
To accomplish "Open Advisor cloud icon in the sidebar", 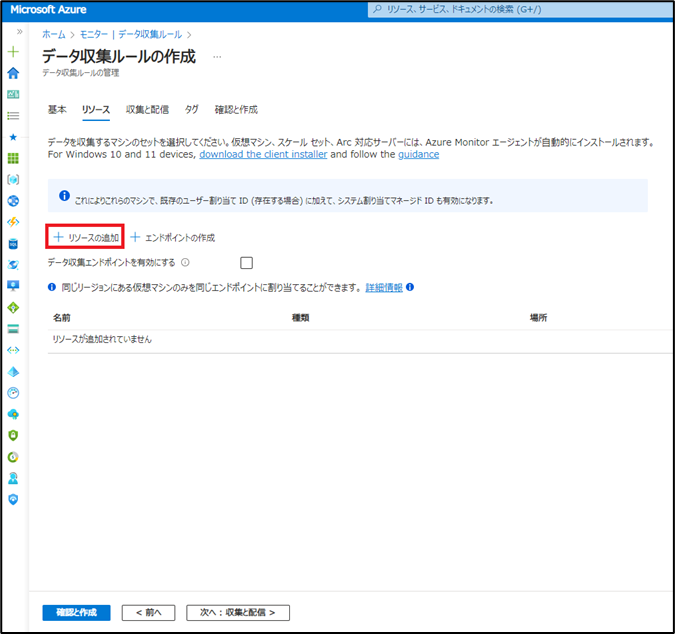I will (13, 414).
